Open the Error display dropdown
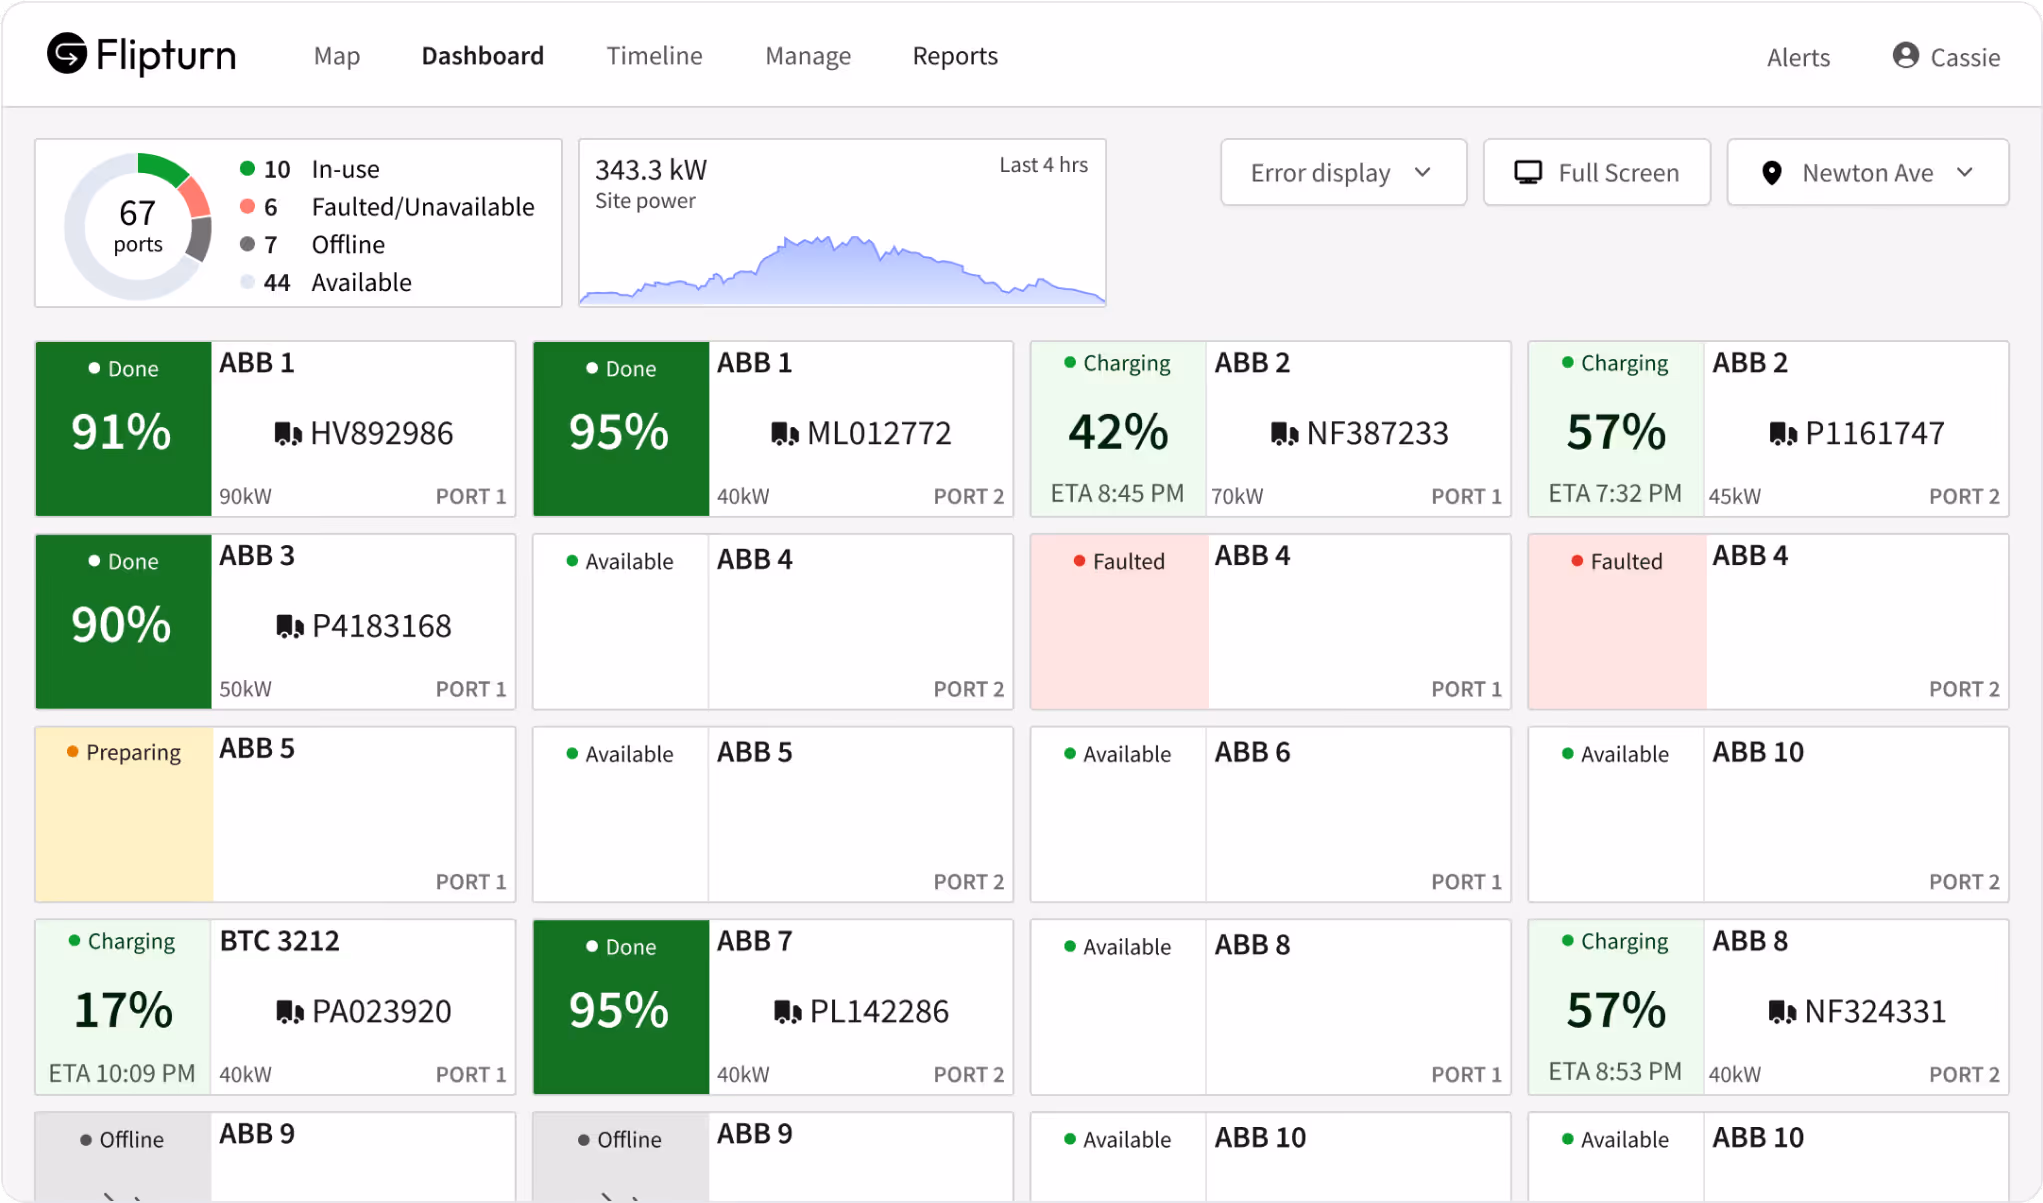The width and height of the screenshot is (2043, 1203). coord(1343,172)
